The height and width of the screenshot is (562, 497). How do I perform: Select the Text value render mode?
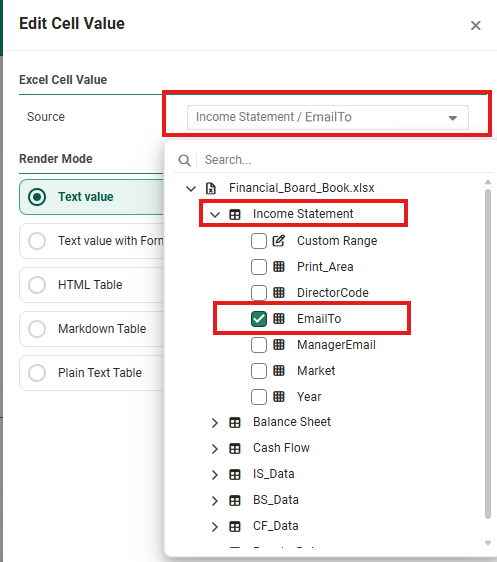tap(92, 197)
